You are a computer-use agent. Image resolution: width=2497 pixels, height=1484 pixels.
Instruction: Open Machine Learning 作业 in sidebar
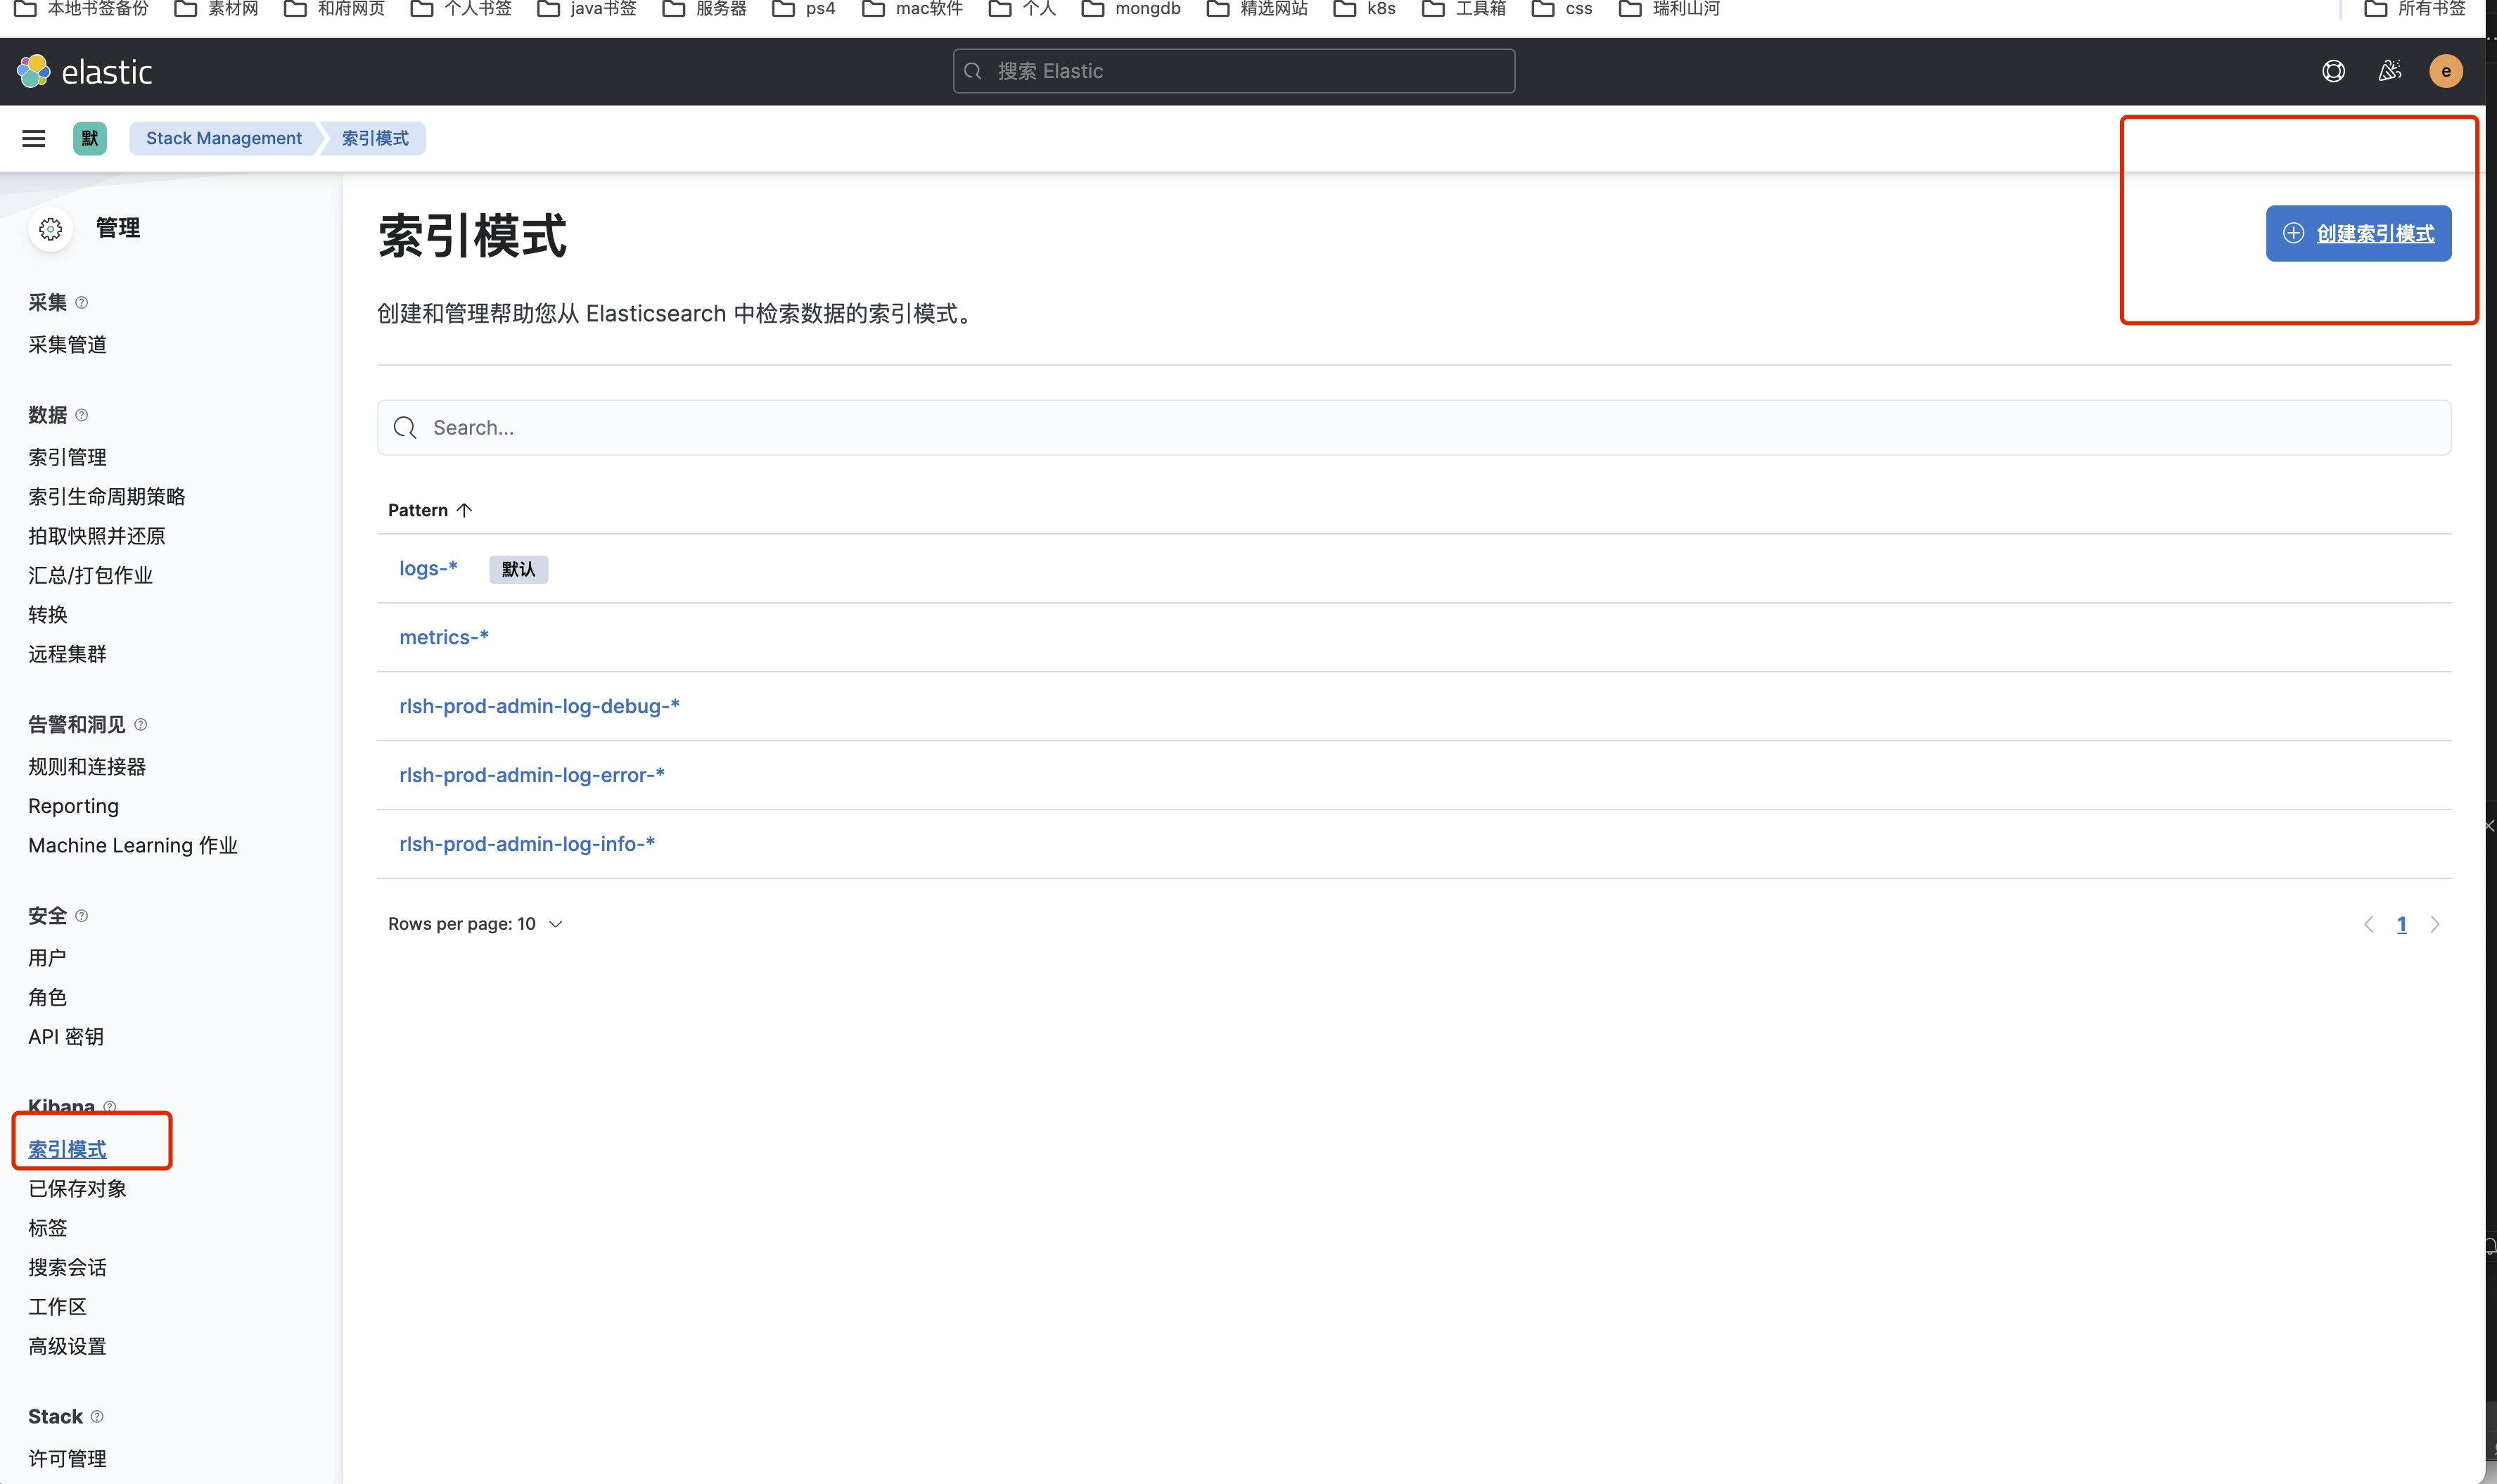(x=133, y=845)
